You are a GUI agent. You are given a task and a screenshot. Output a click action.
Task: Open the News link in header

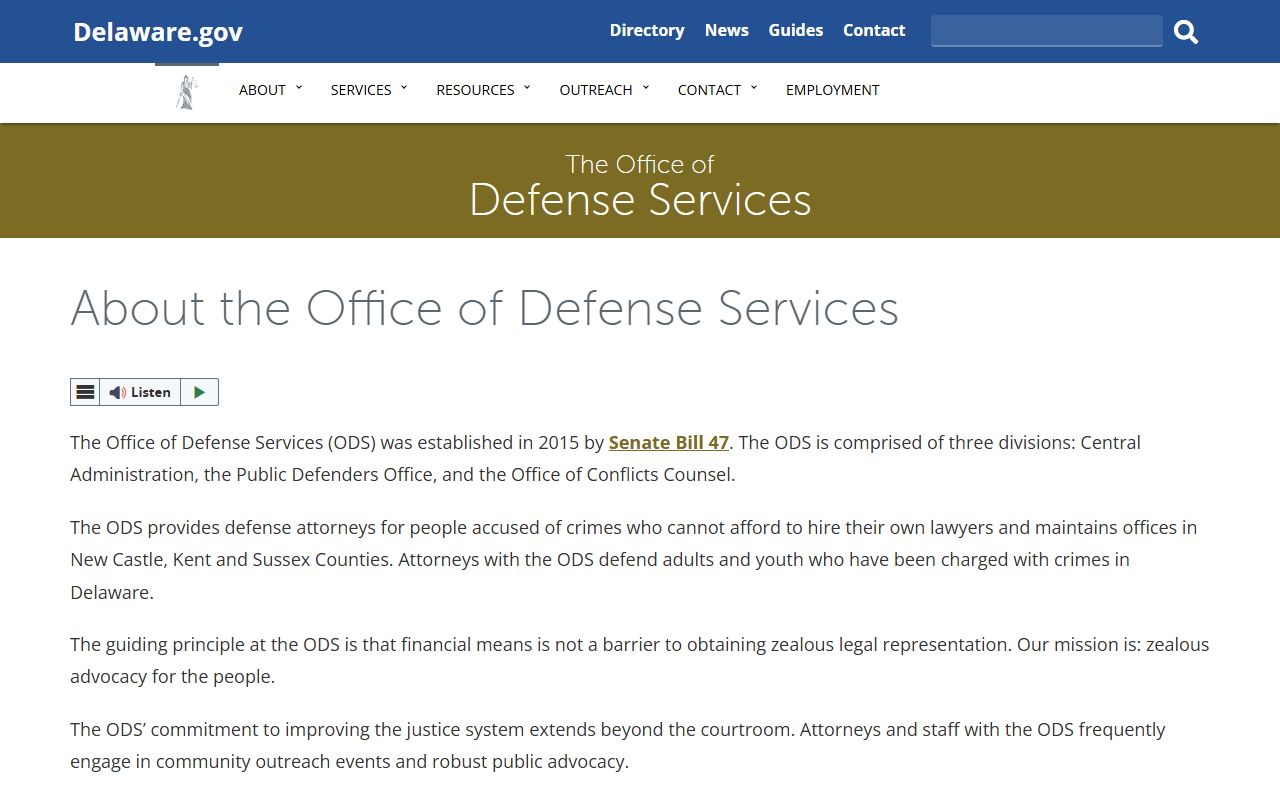pos(727,30)
